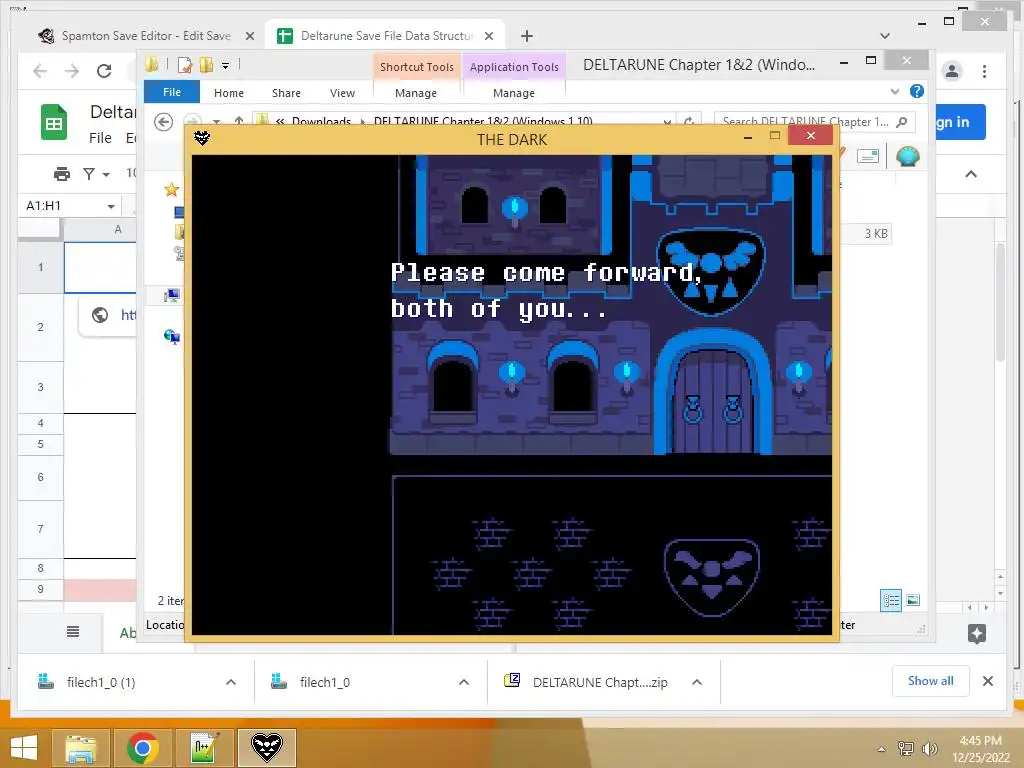Viewport: 1024px width, 768px height.
Task: Open network icon in tray
Action: pos(905,748)
